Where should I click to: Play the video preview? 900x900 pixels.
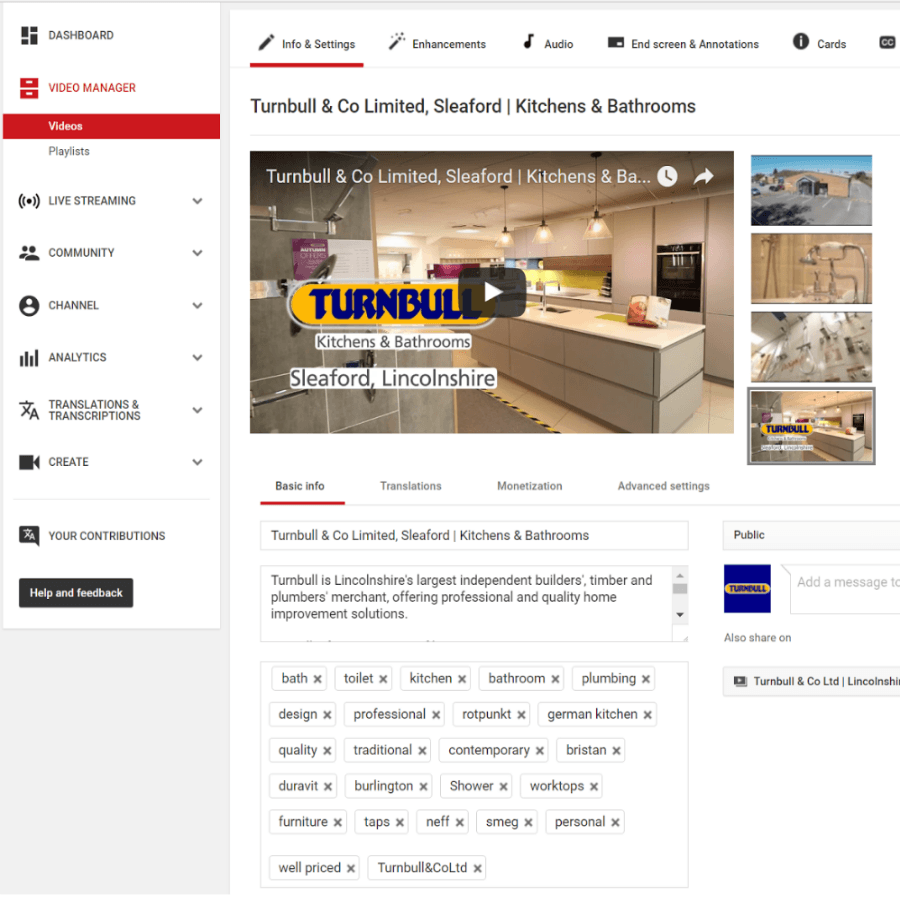pyautogui.click(x=492, y=292)
